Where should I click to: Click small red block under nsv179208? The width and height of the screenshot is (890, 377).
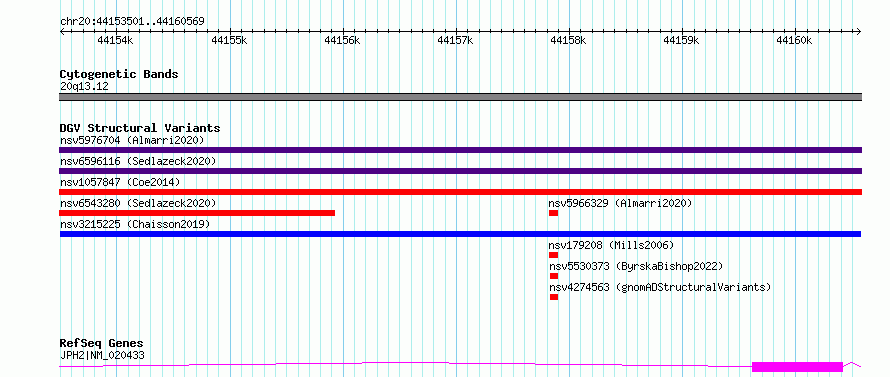click(553, 255)
